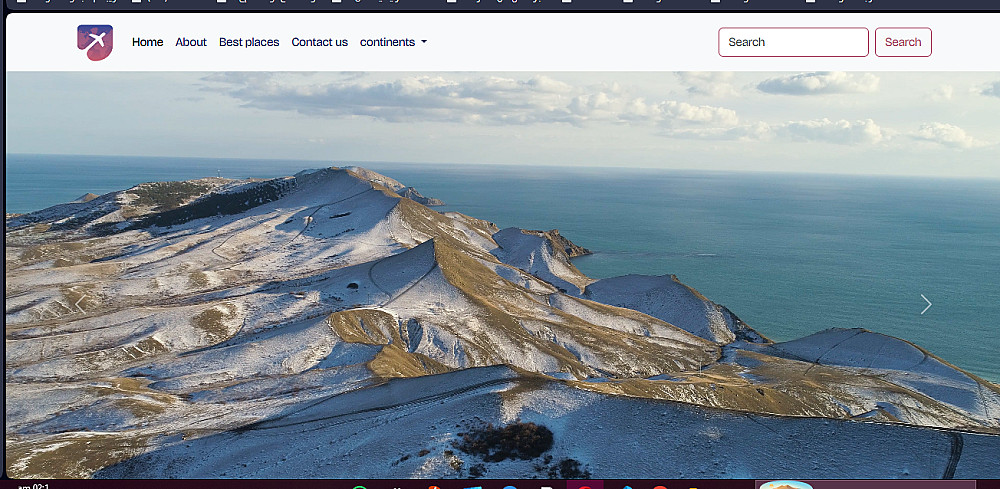Screen dimensions: 1000x489
Task: Click the airplane logo in the navbar
Action: pos(95,42)
